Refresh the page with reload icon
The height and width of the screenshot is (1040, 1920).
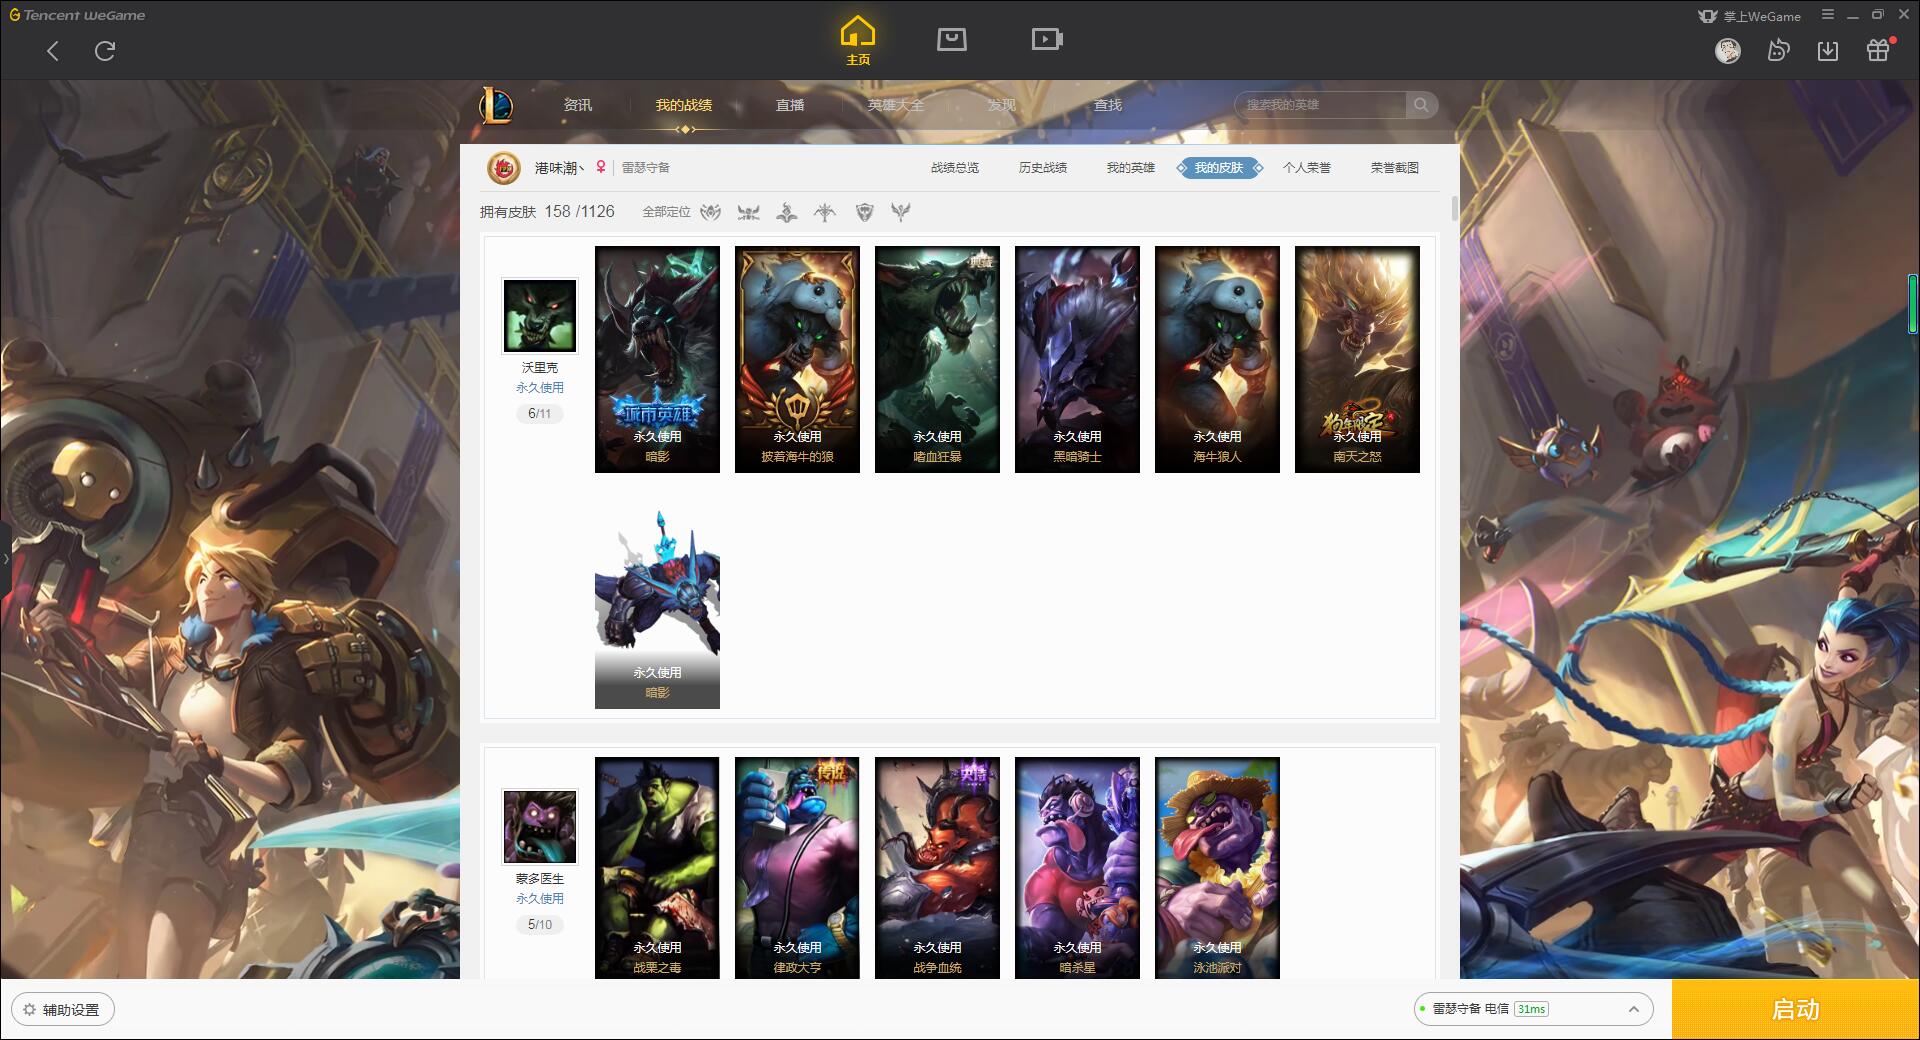click(x=105, y=51)
